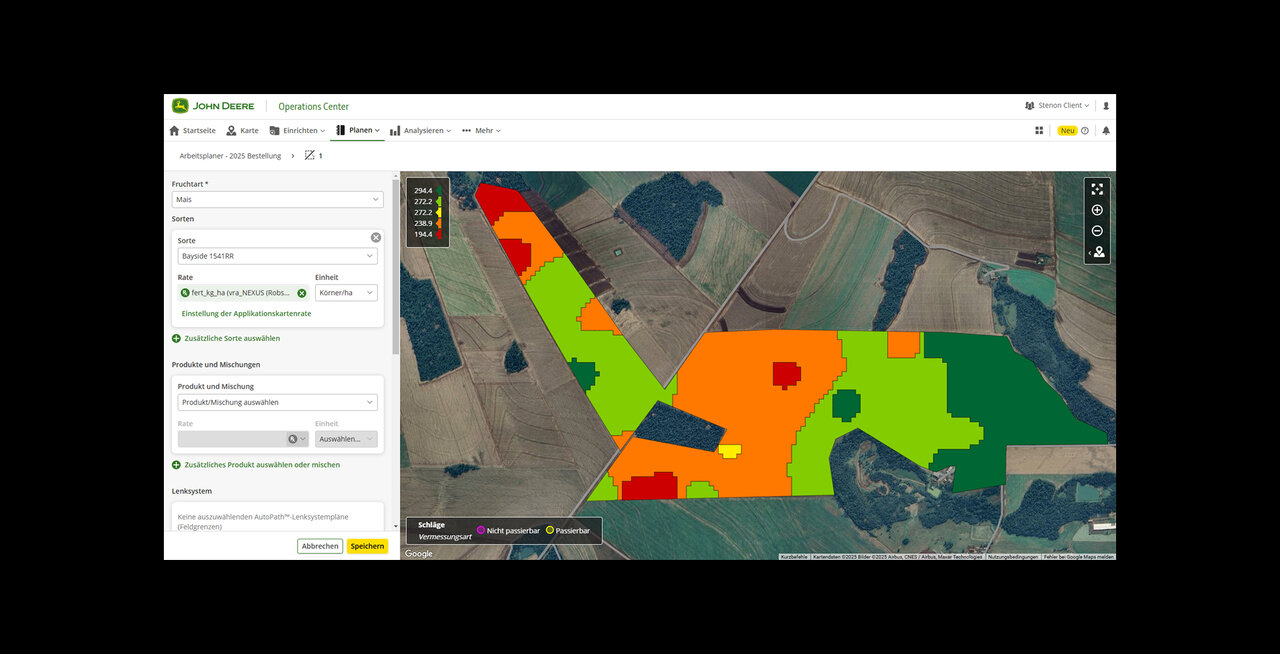
Task: Click the fit-to-extent map icon
Action: (1097, 189)
